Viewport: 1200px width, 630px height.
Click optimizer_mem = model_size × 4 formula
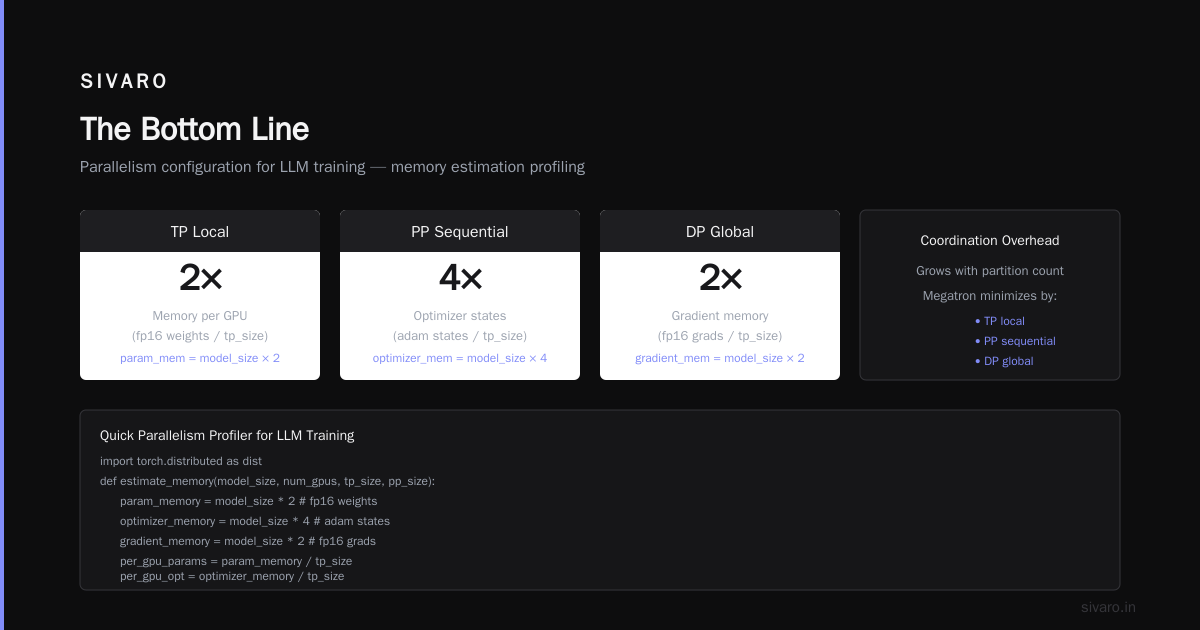click(x=460, y=358)
